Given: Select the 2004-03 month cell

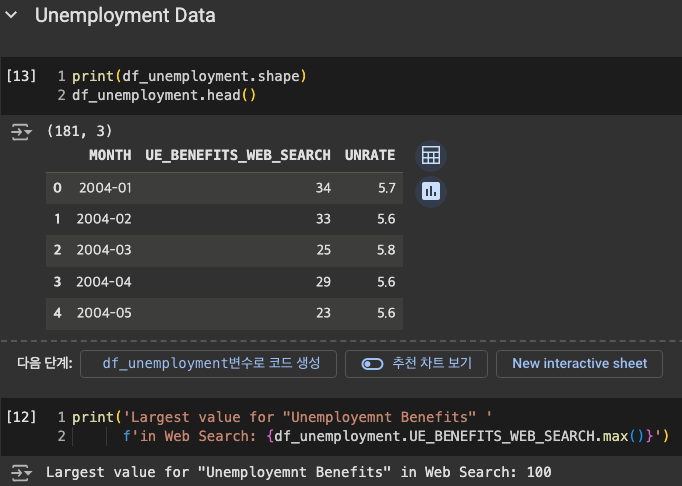Looking at the screenshot, I should click(x=104, y=250).
